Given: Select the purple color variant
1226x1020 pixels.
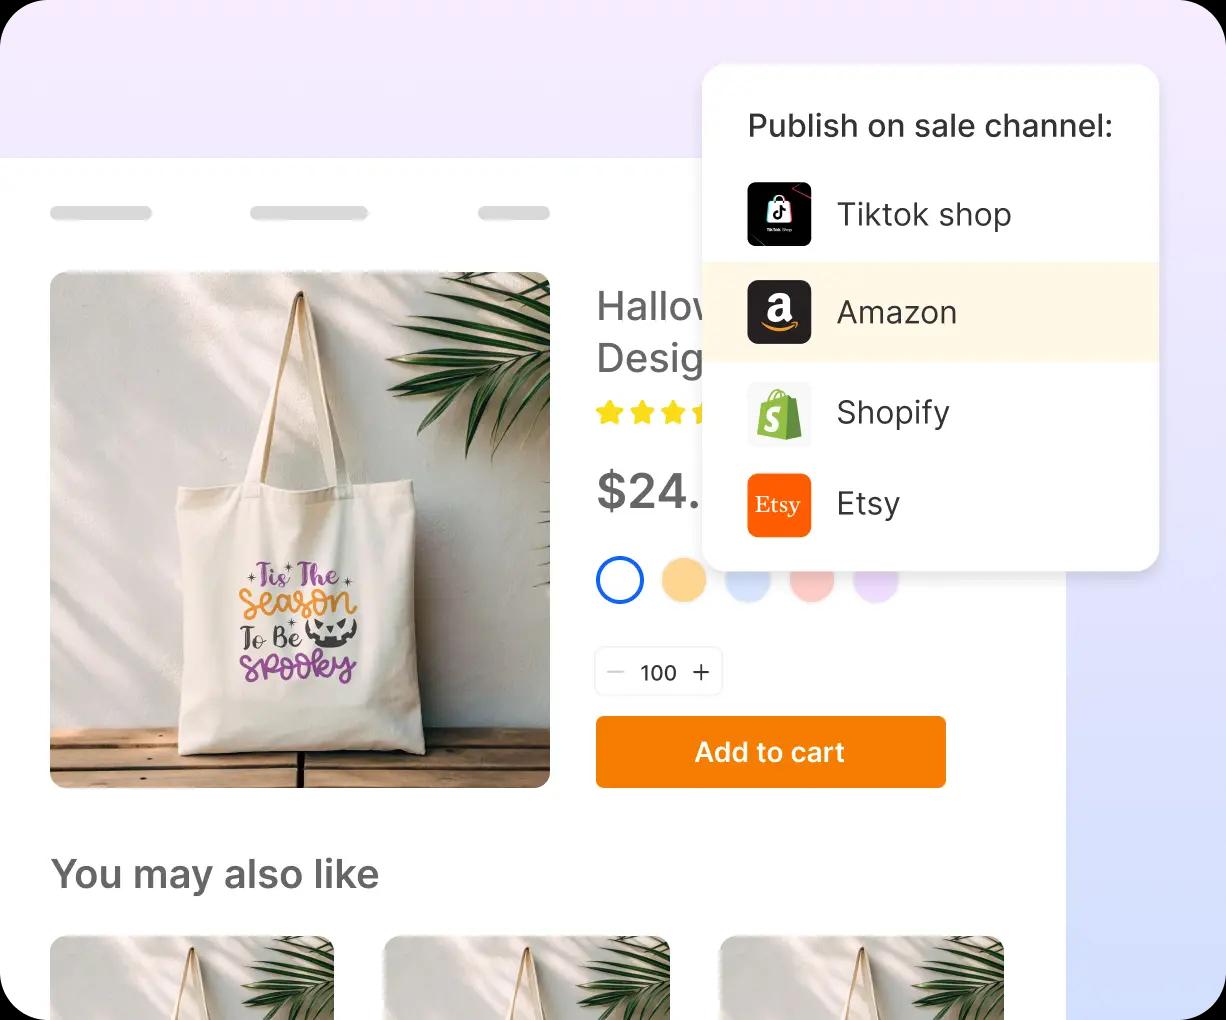Looking at the screenshot, I should [x=876, y=580].
